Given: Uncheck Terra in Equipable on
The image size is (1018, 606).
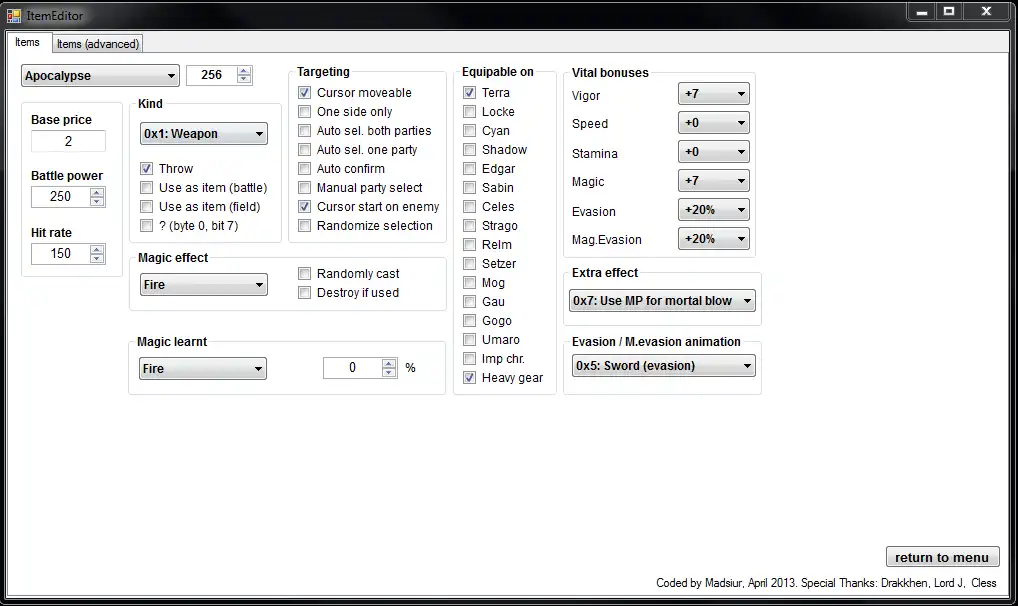Looking at the screenshot, I should coord(469,93).
